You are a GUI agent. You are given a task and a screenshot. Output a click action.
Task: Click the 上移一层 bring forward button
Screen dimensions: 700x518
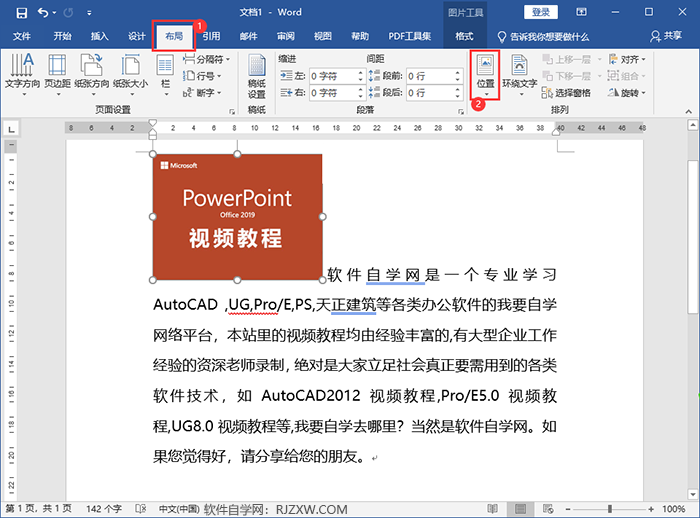(567, 59)
